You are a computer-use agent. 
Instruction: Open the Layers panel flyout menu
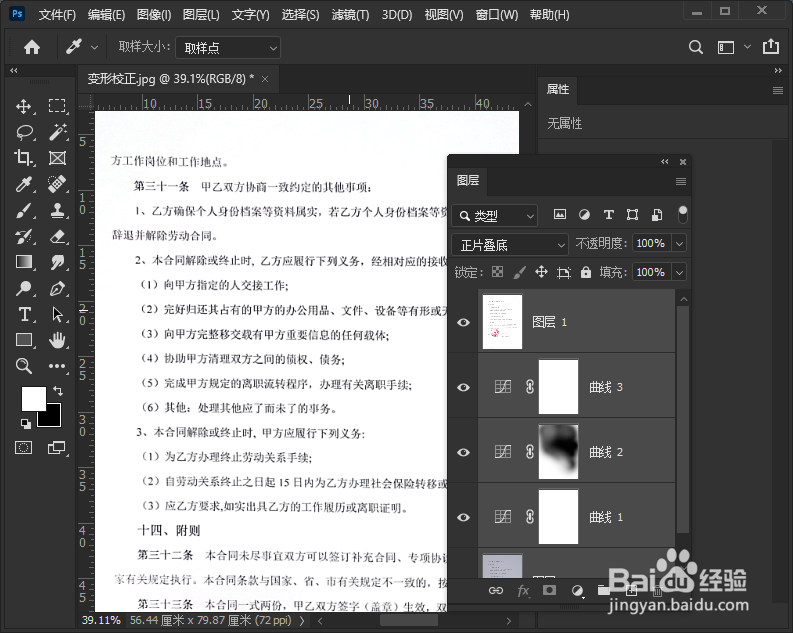click(681, 181)
